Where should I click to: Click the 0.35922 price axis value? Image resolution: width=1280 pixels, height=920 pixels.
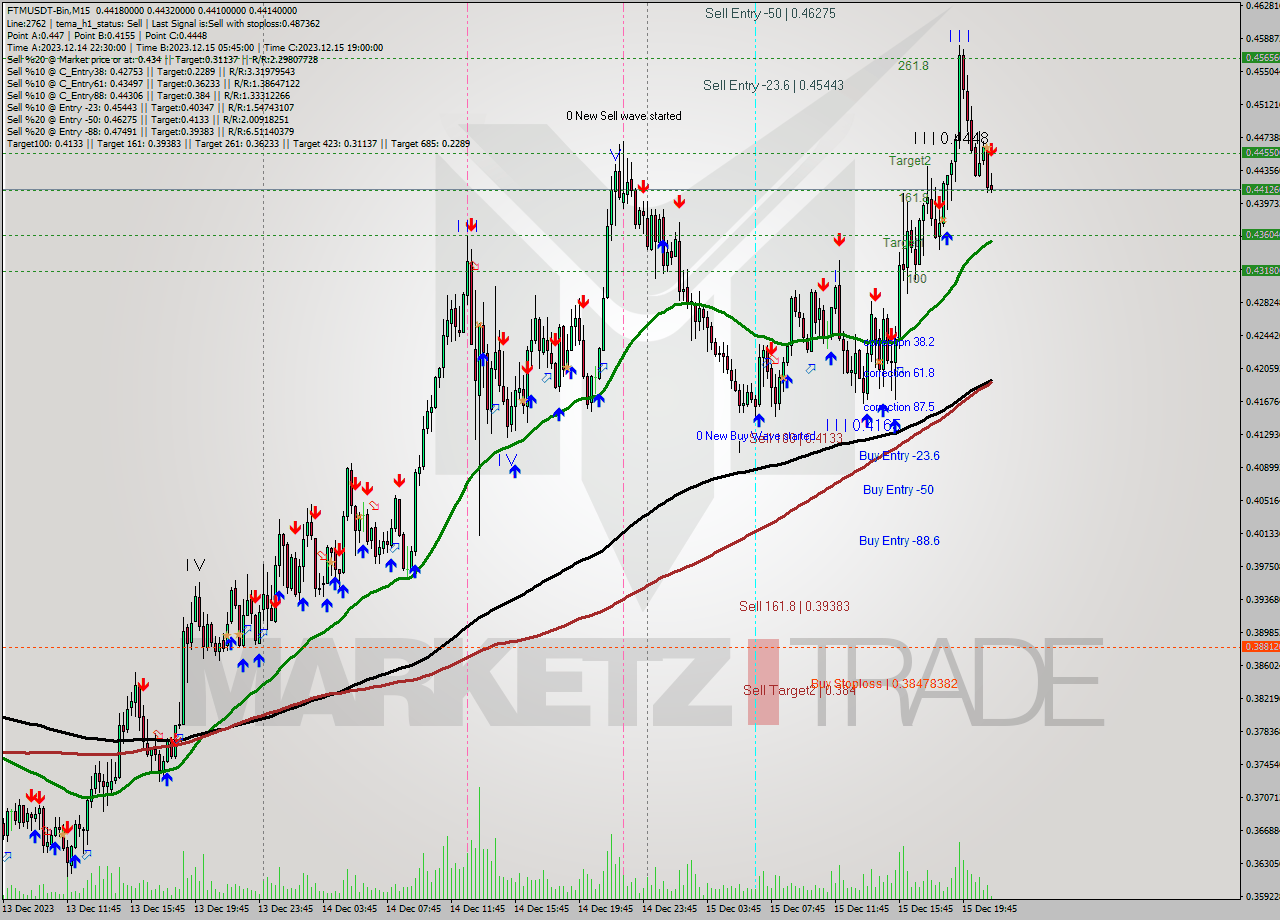click(1262, 896)
